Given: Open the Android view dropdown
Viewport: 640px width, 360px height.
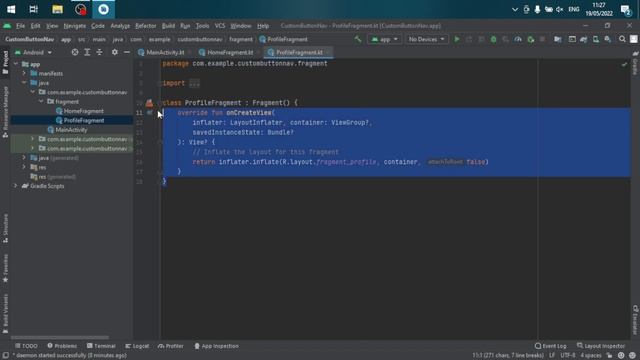Looking at the screenshot, I should 33,52.
